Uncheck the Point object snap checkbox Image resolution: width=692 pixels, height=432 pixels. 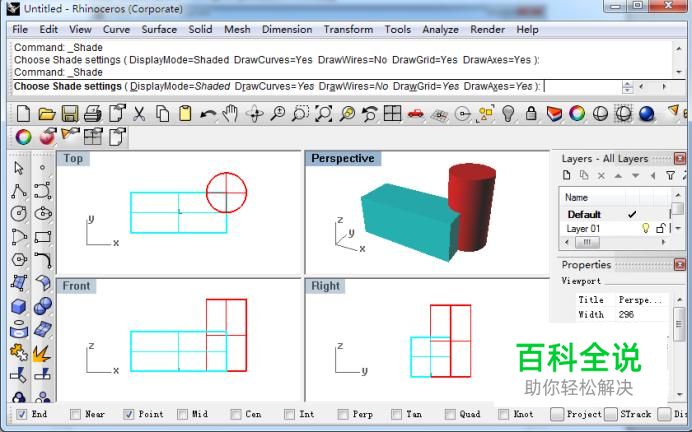click(128, 414)
